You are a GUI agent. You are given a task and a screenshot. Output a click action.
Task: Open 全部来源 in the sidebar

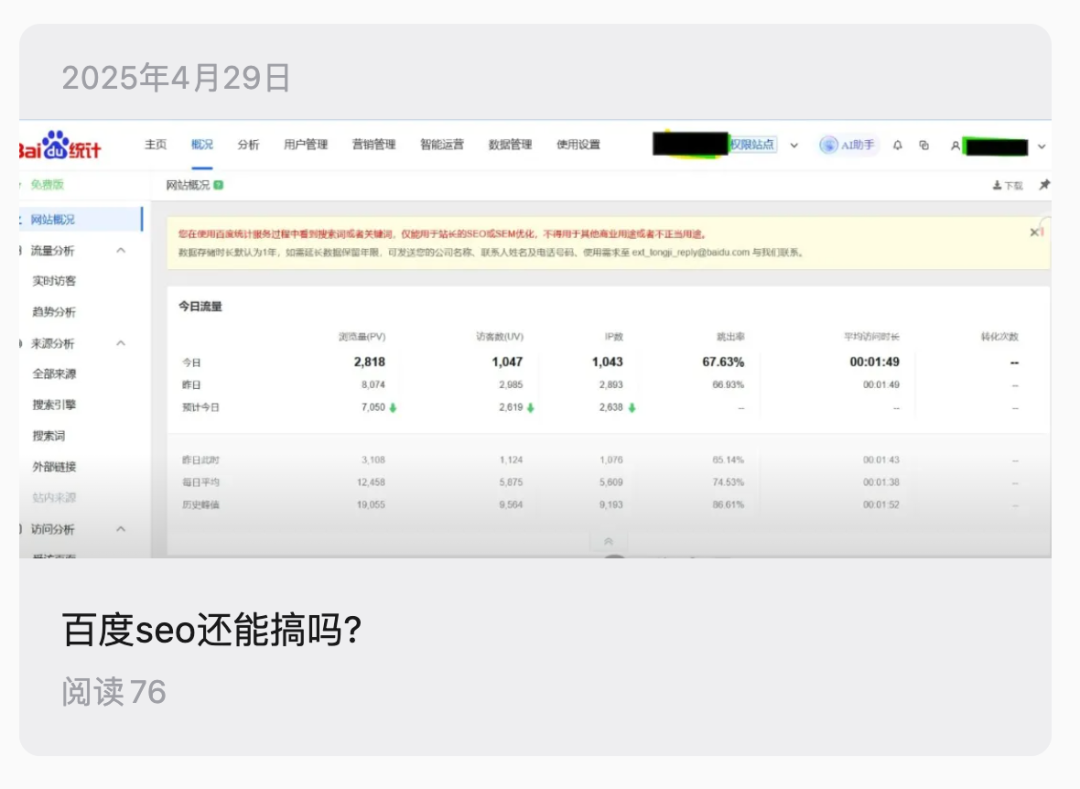point(54,374)
